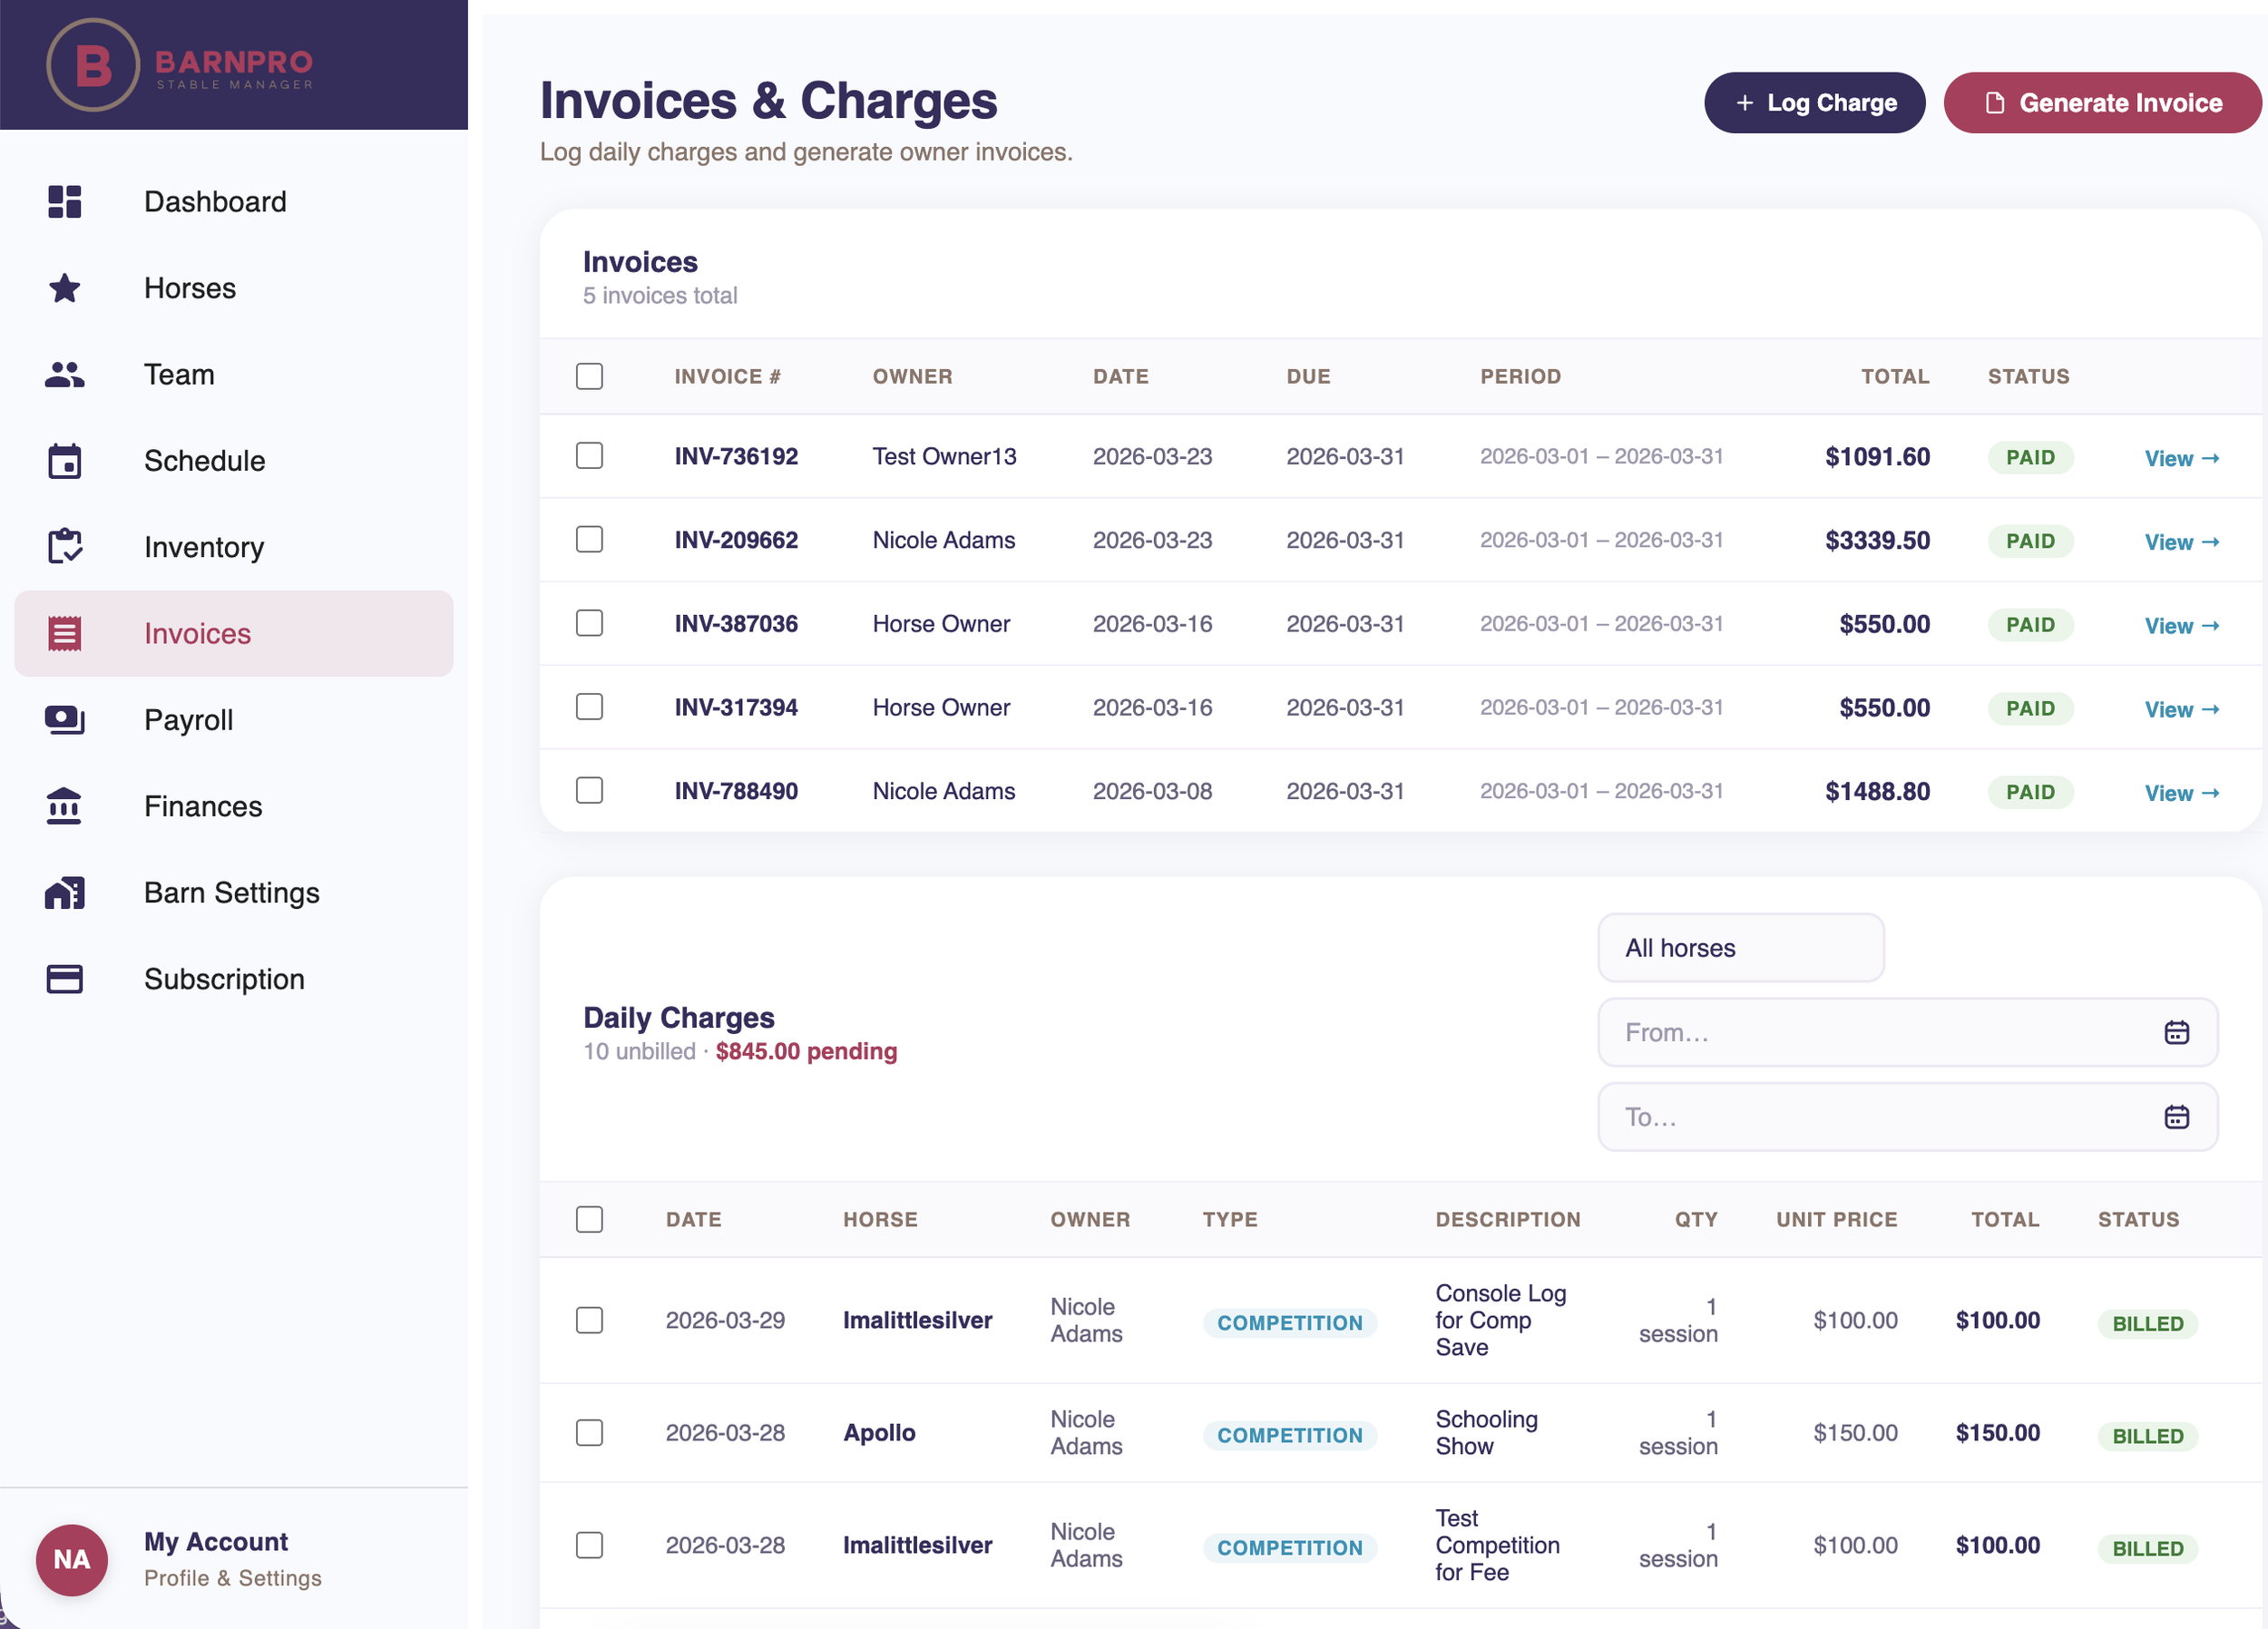Click the Finances bank icon

click(64, 806)
